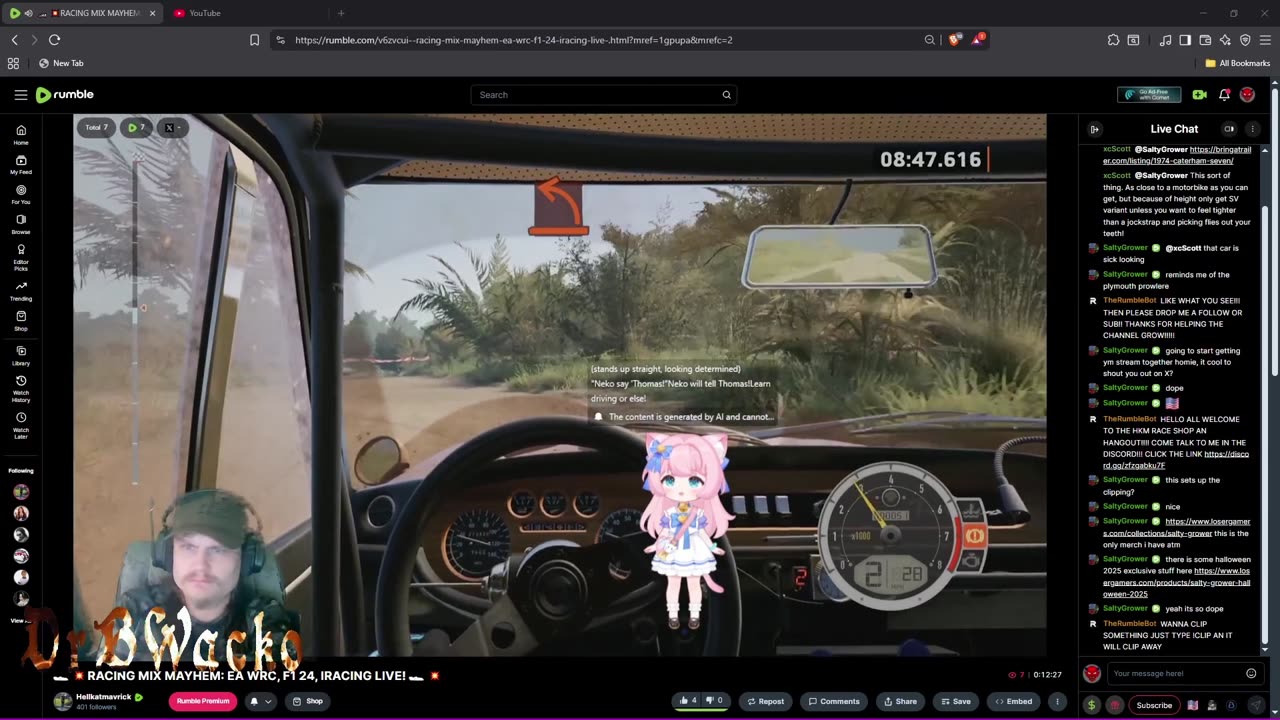Click the Repost button
Image resolution: width=1280 pixels, height=720 pixels.
[765, 701]
